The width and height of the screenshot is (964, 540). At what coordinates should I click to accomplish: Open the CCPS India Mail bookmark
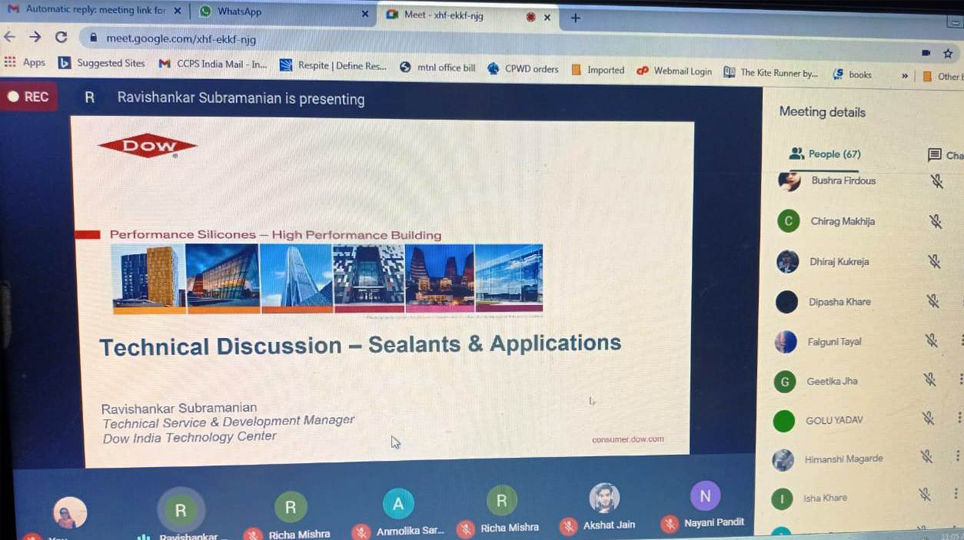(x=213, y=64)
